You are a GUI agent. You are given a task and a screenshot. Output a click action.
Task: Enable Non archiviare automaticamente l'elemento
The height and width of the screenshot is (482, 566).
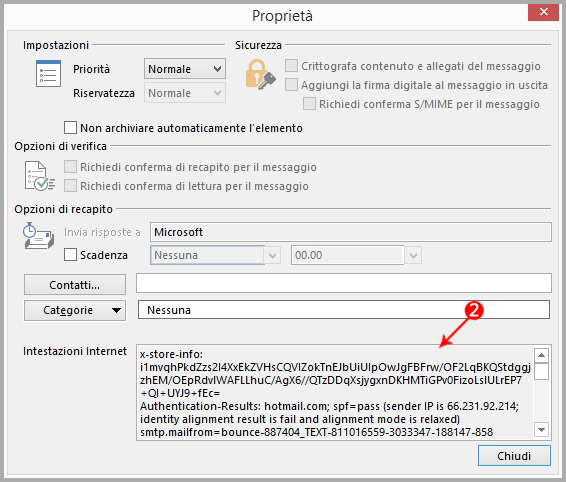[70, 127]
